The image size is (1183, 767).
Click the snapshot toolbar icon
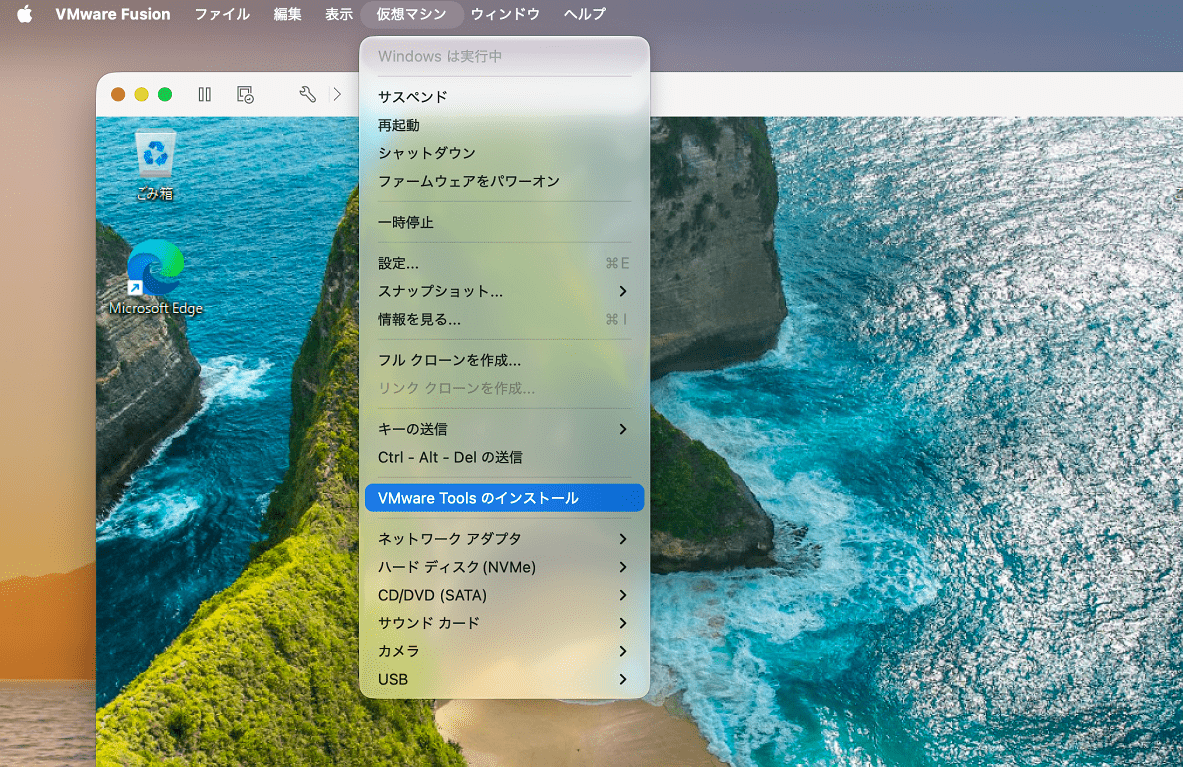point(245,94)
